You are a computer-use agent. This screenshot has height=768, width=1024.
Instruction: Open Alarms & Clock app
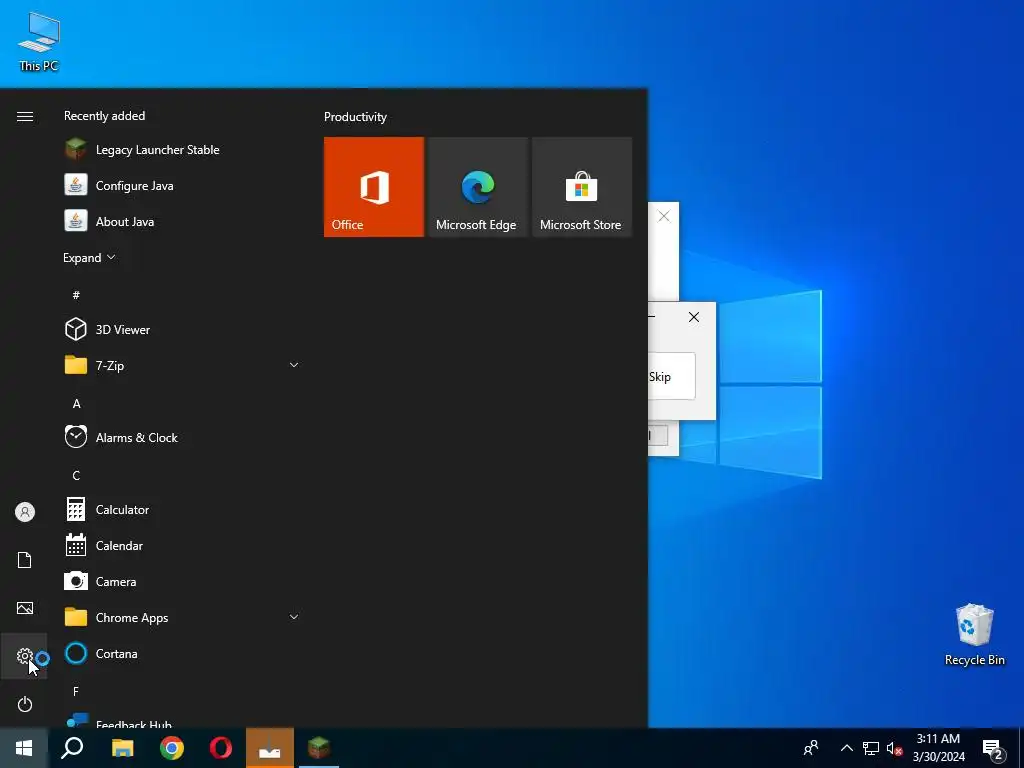click(183, 438)
